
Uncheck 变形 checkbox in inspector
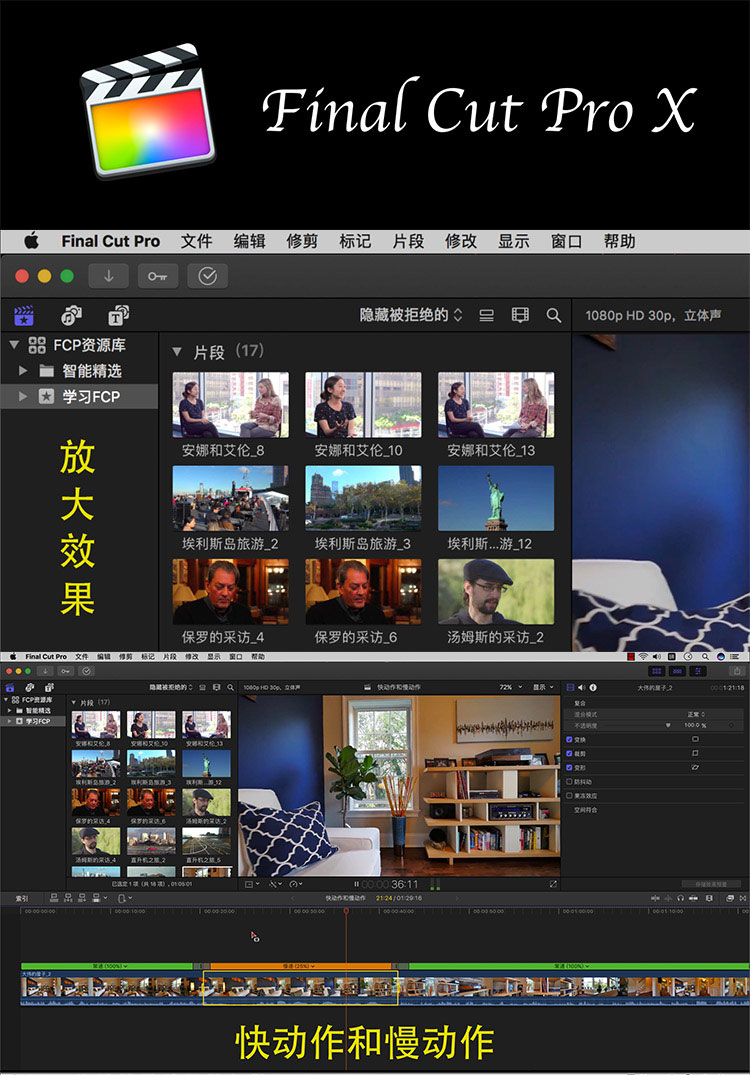click(x=569, y=767)
